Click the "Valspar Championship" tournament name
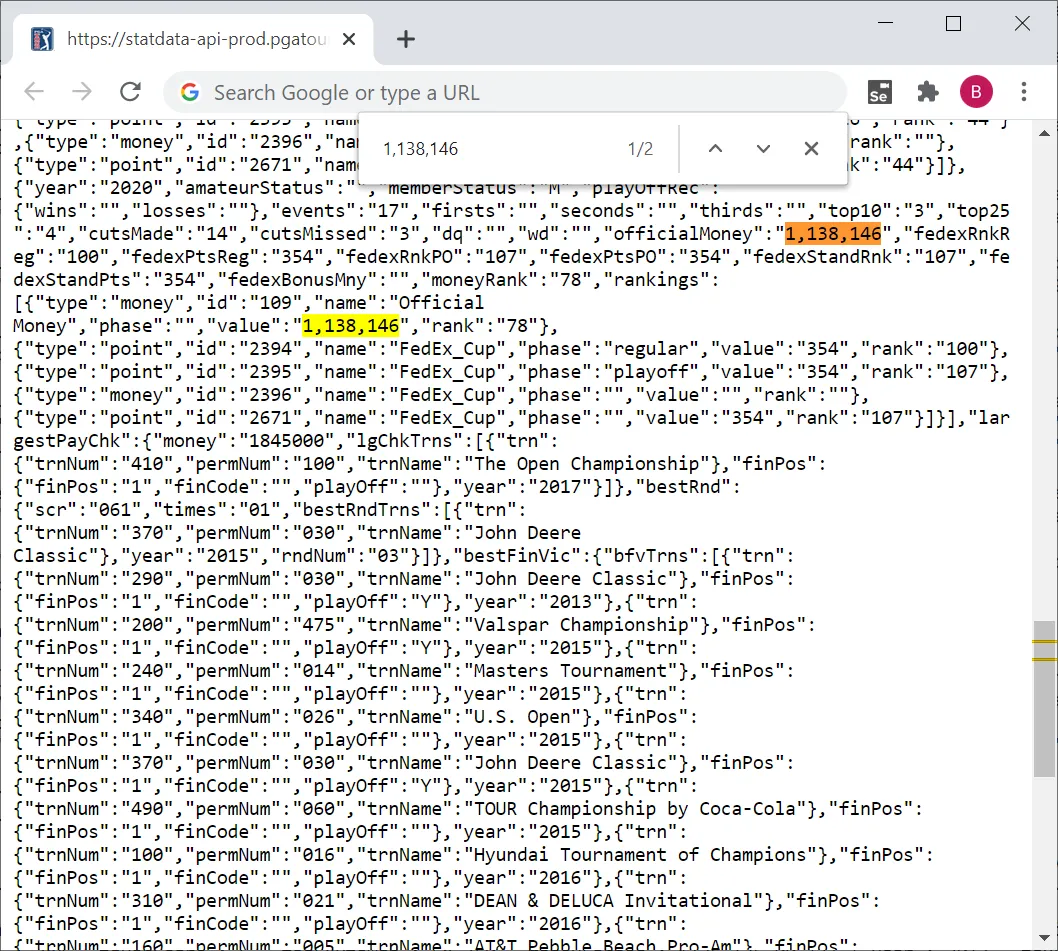1058x951 pixels. 581,624
